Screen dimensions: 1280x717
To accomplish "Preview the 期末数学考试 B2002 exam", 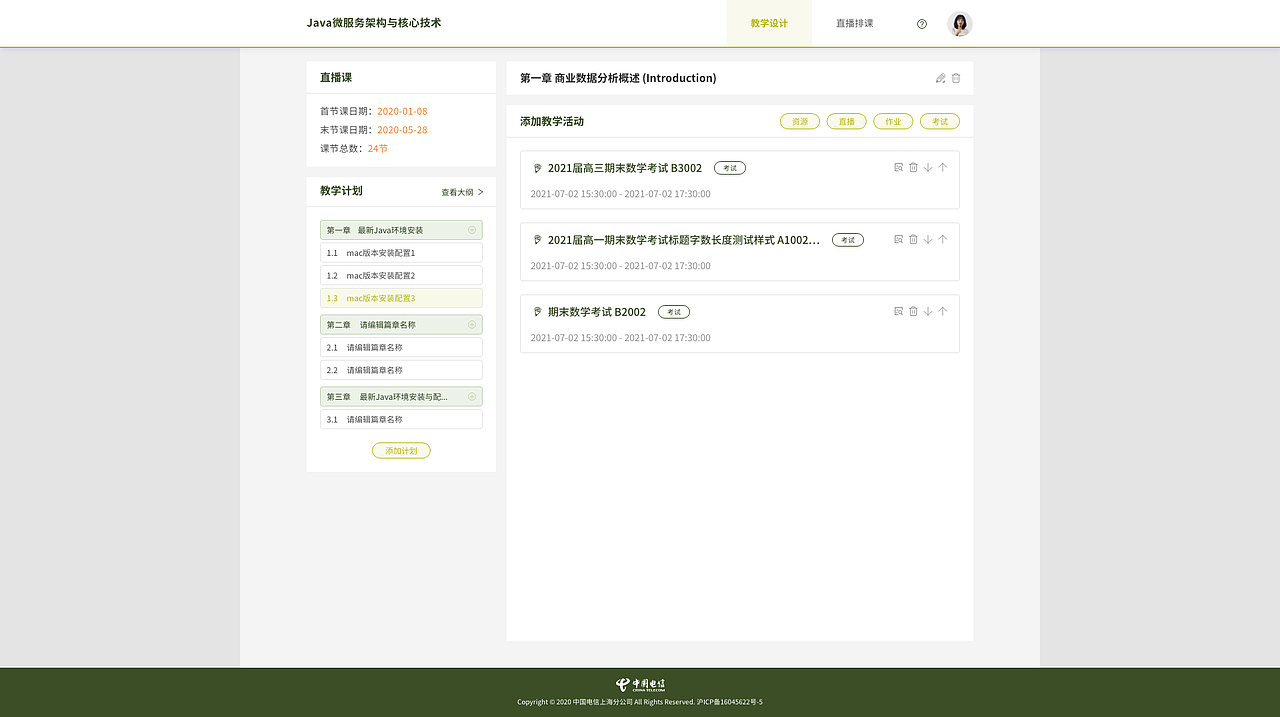I will coord(898,312).
